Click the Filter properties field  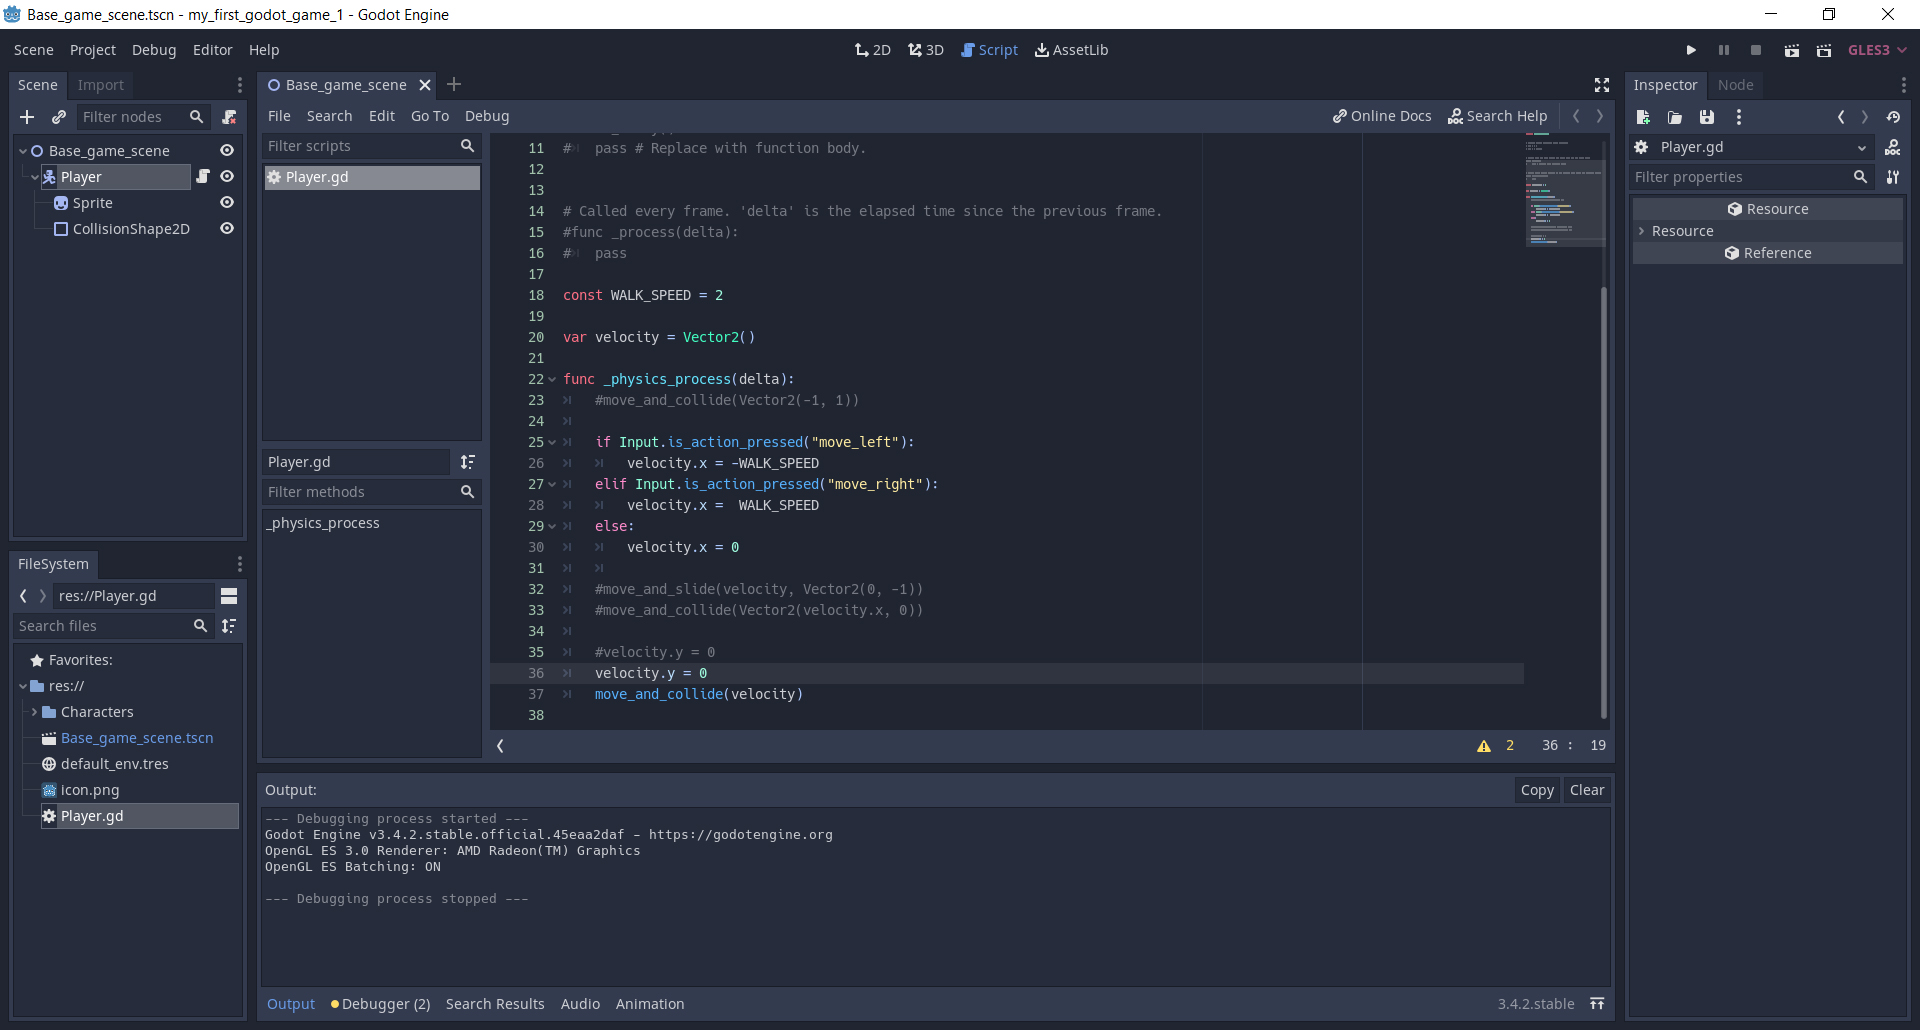click(1752, 177)
